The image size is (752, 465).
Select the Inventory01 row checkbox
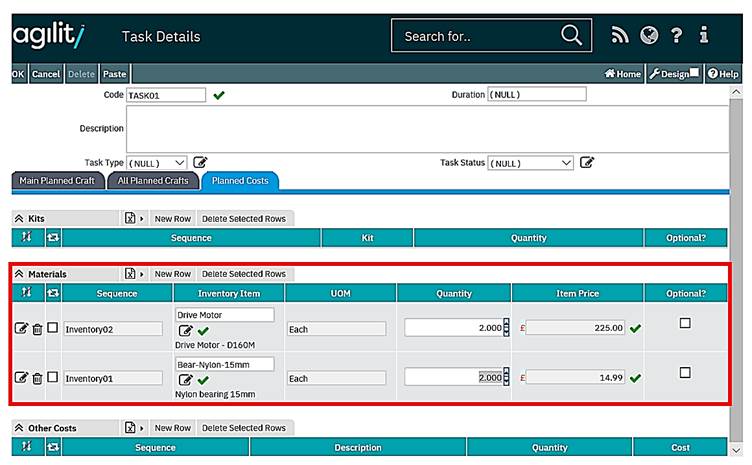(52, 378)
